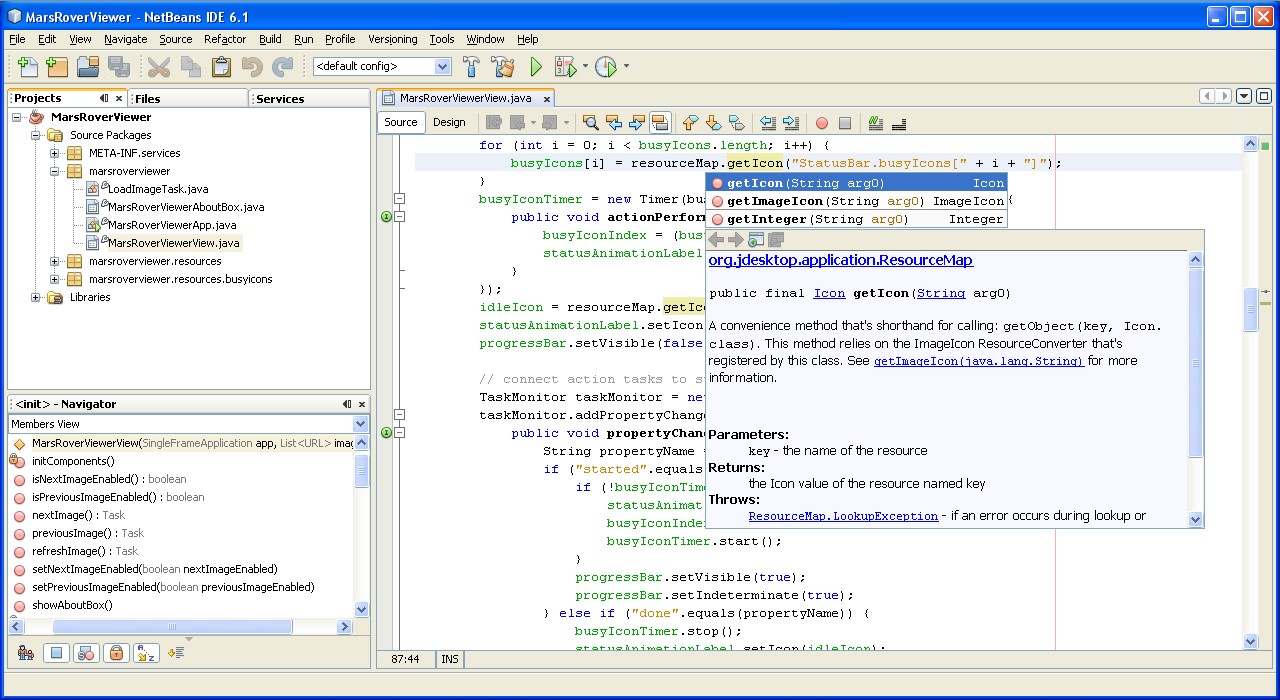This screenshot has width=1280, height=700.
Task: Toggle Show Fields filter in Navigator
Action: pos(57,653)
